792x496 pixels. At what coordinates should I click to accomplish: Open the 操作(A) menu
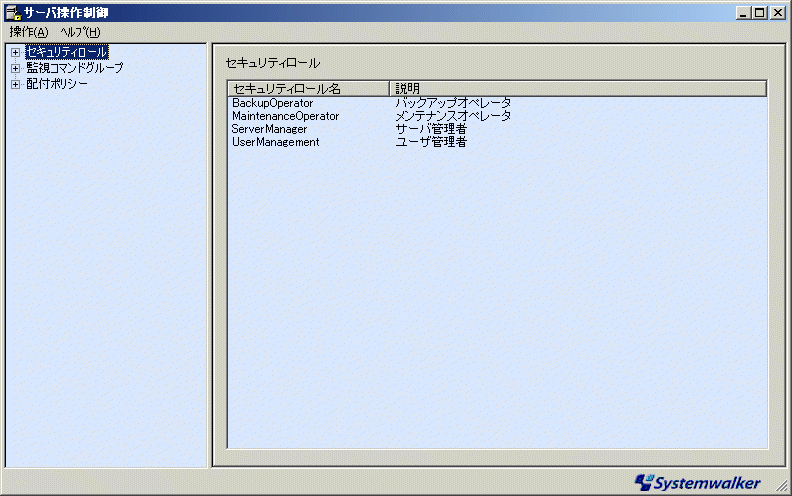[29, 32]
